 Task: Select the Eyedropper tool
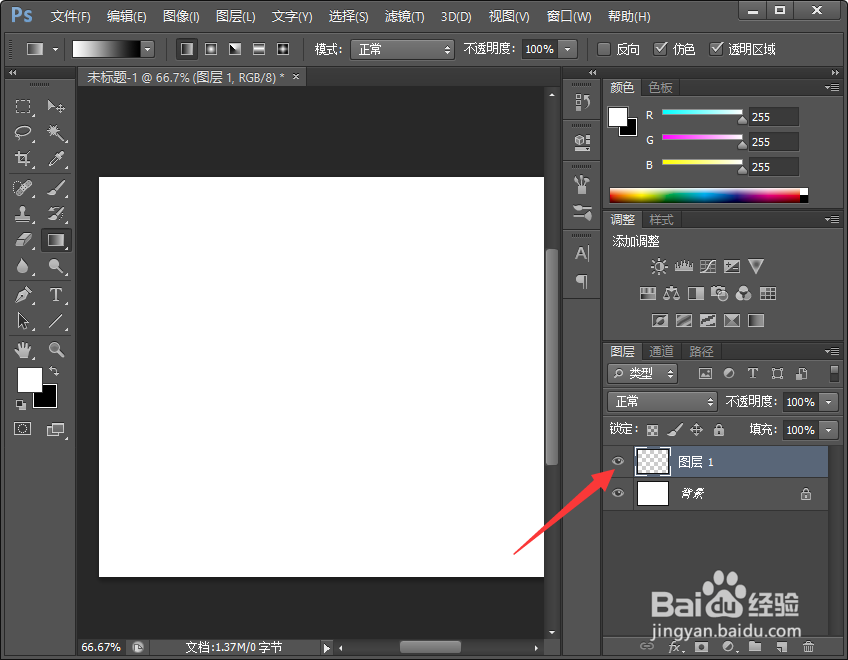[56, 158]
